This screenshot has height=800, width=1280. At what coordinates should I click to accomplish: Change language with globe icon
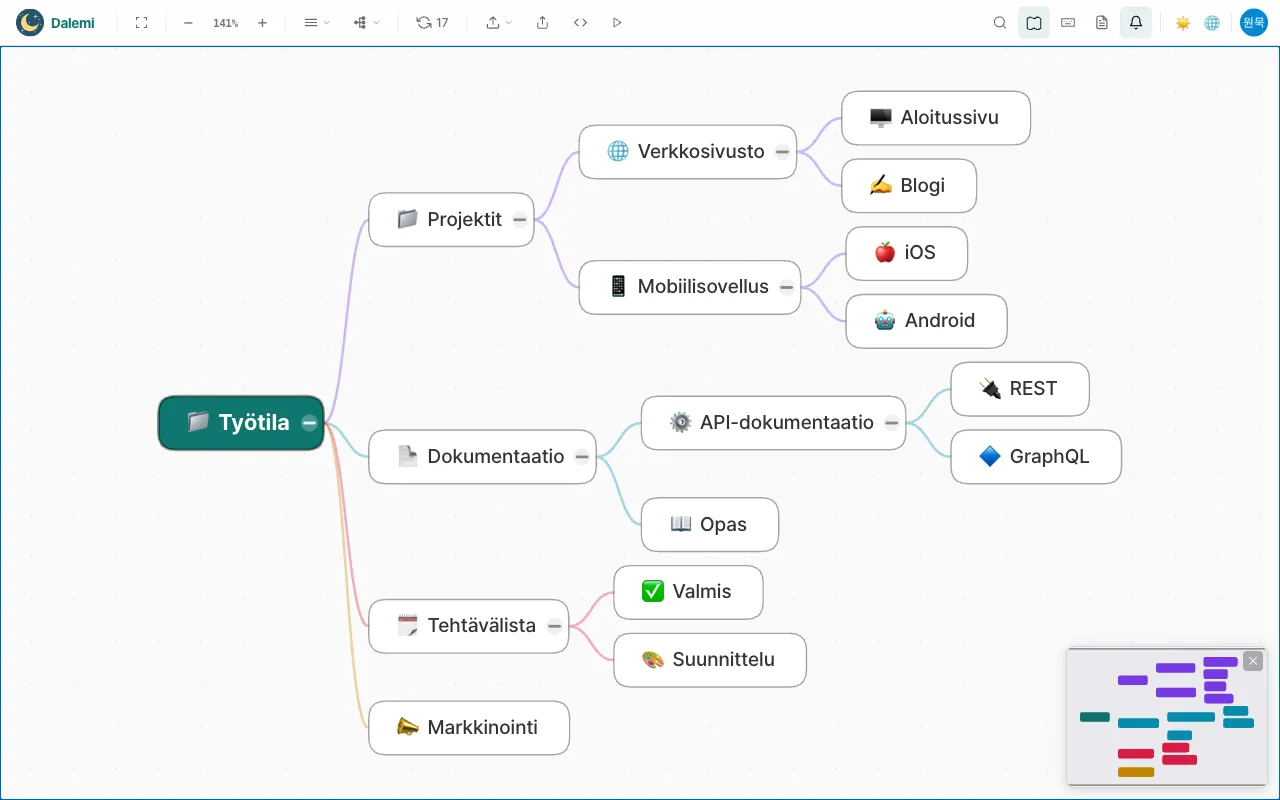tap(1212, 22)
